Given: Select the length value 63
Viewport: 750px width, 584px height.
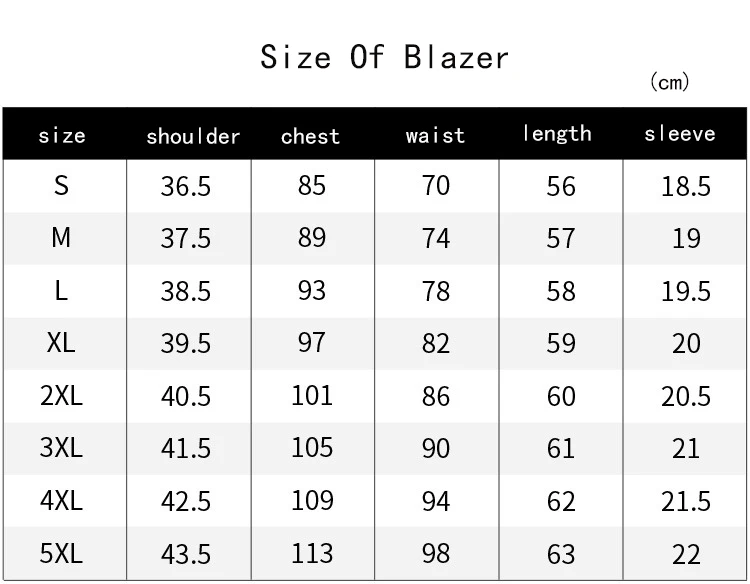Looking at the screenshot, I should click(561, 554).
